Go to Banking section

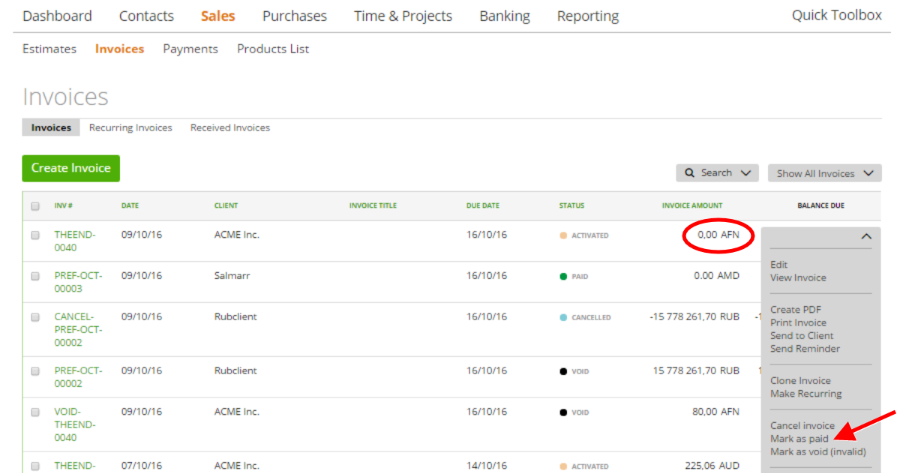pyautogui.click(x=505, y=16)
